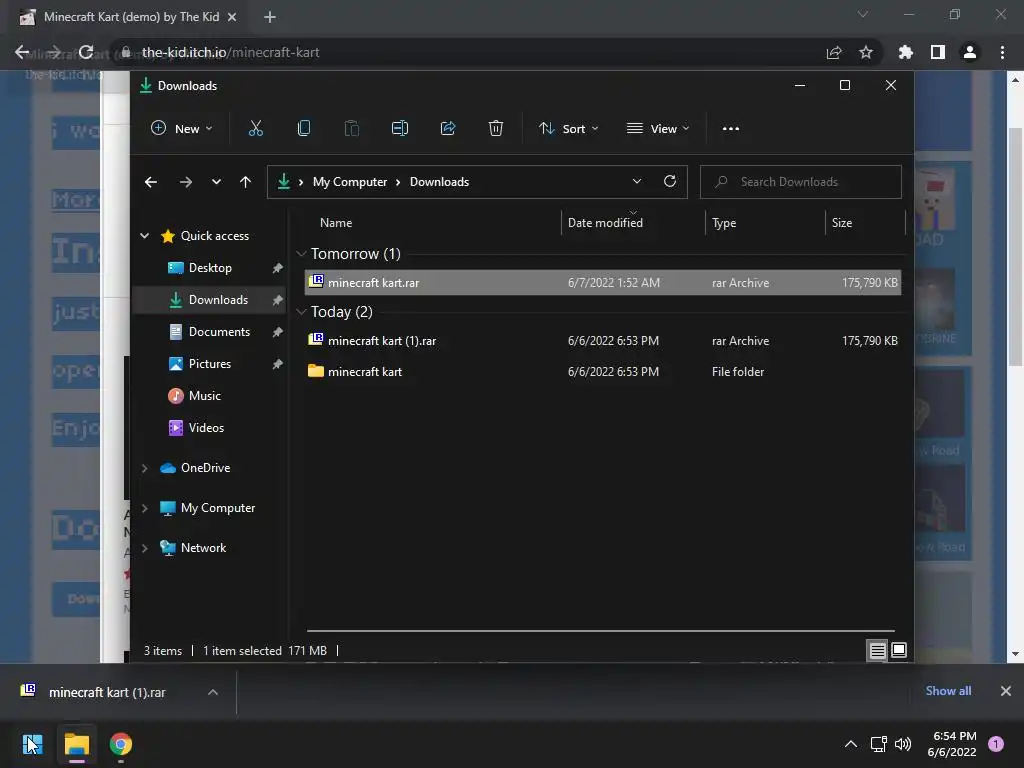This screenshot has height=768, width=1024.
Task: Click the Paste clipboard icon
Action: click(351, 129)
